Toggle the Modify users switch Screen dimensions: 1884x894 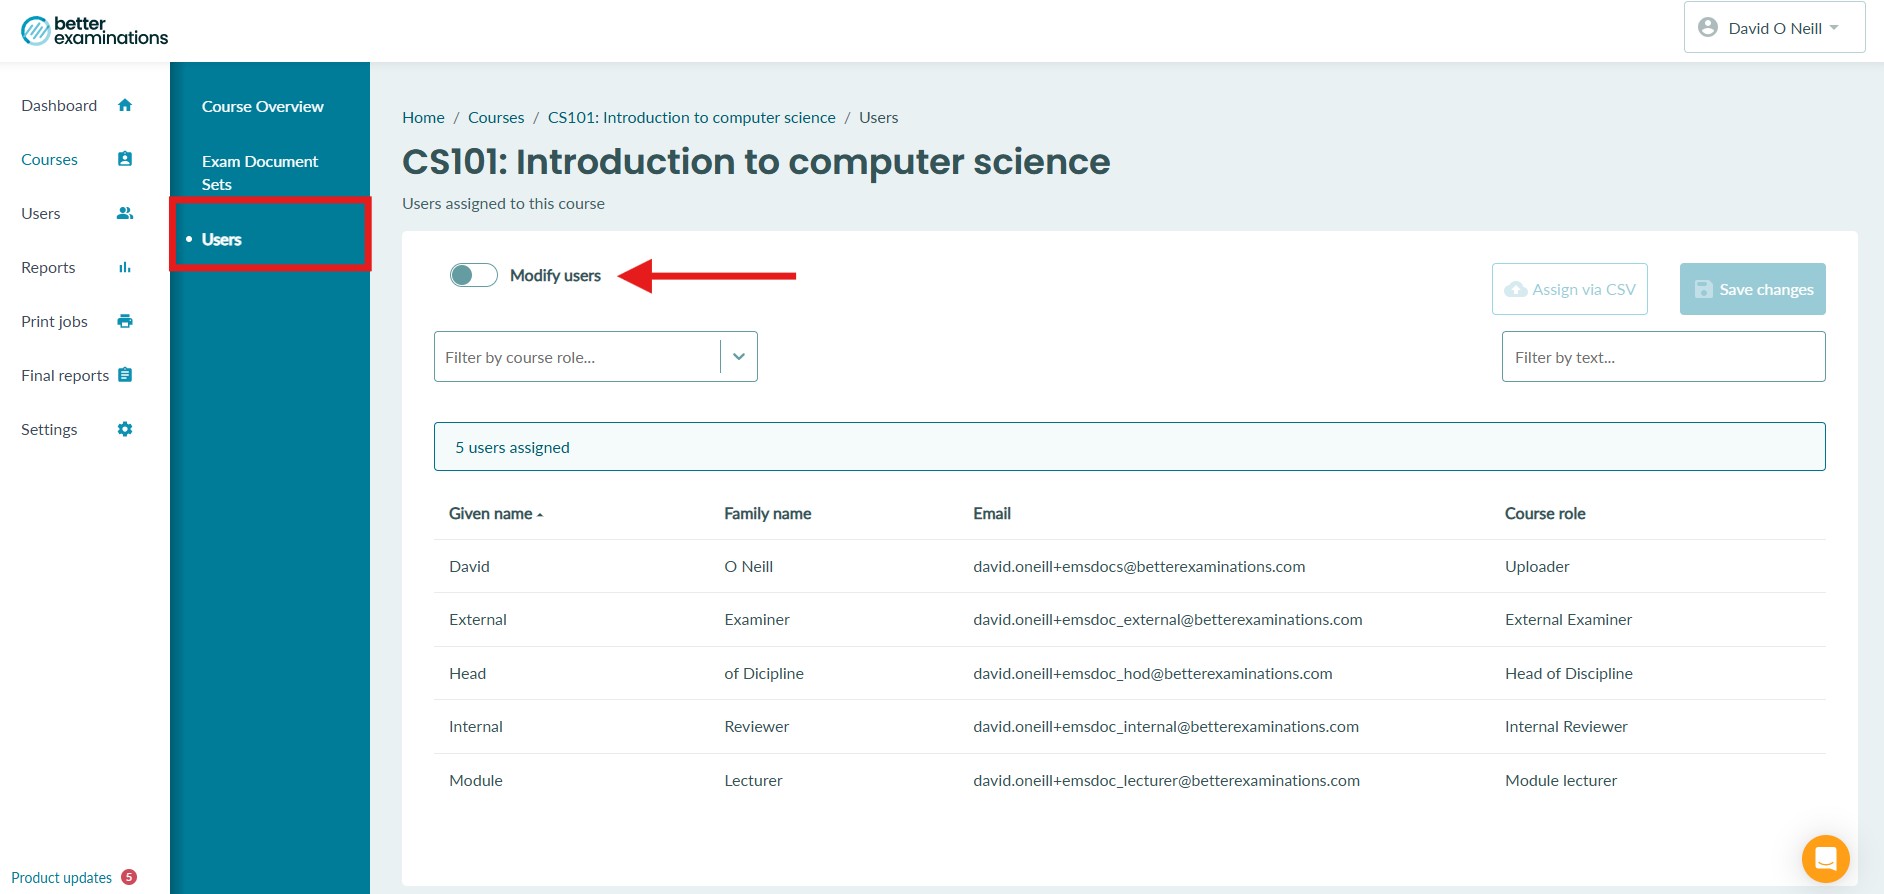pyautogui.click(x=474, y=275)
